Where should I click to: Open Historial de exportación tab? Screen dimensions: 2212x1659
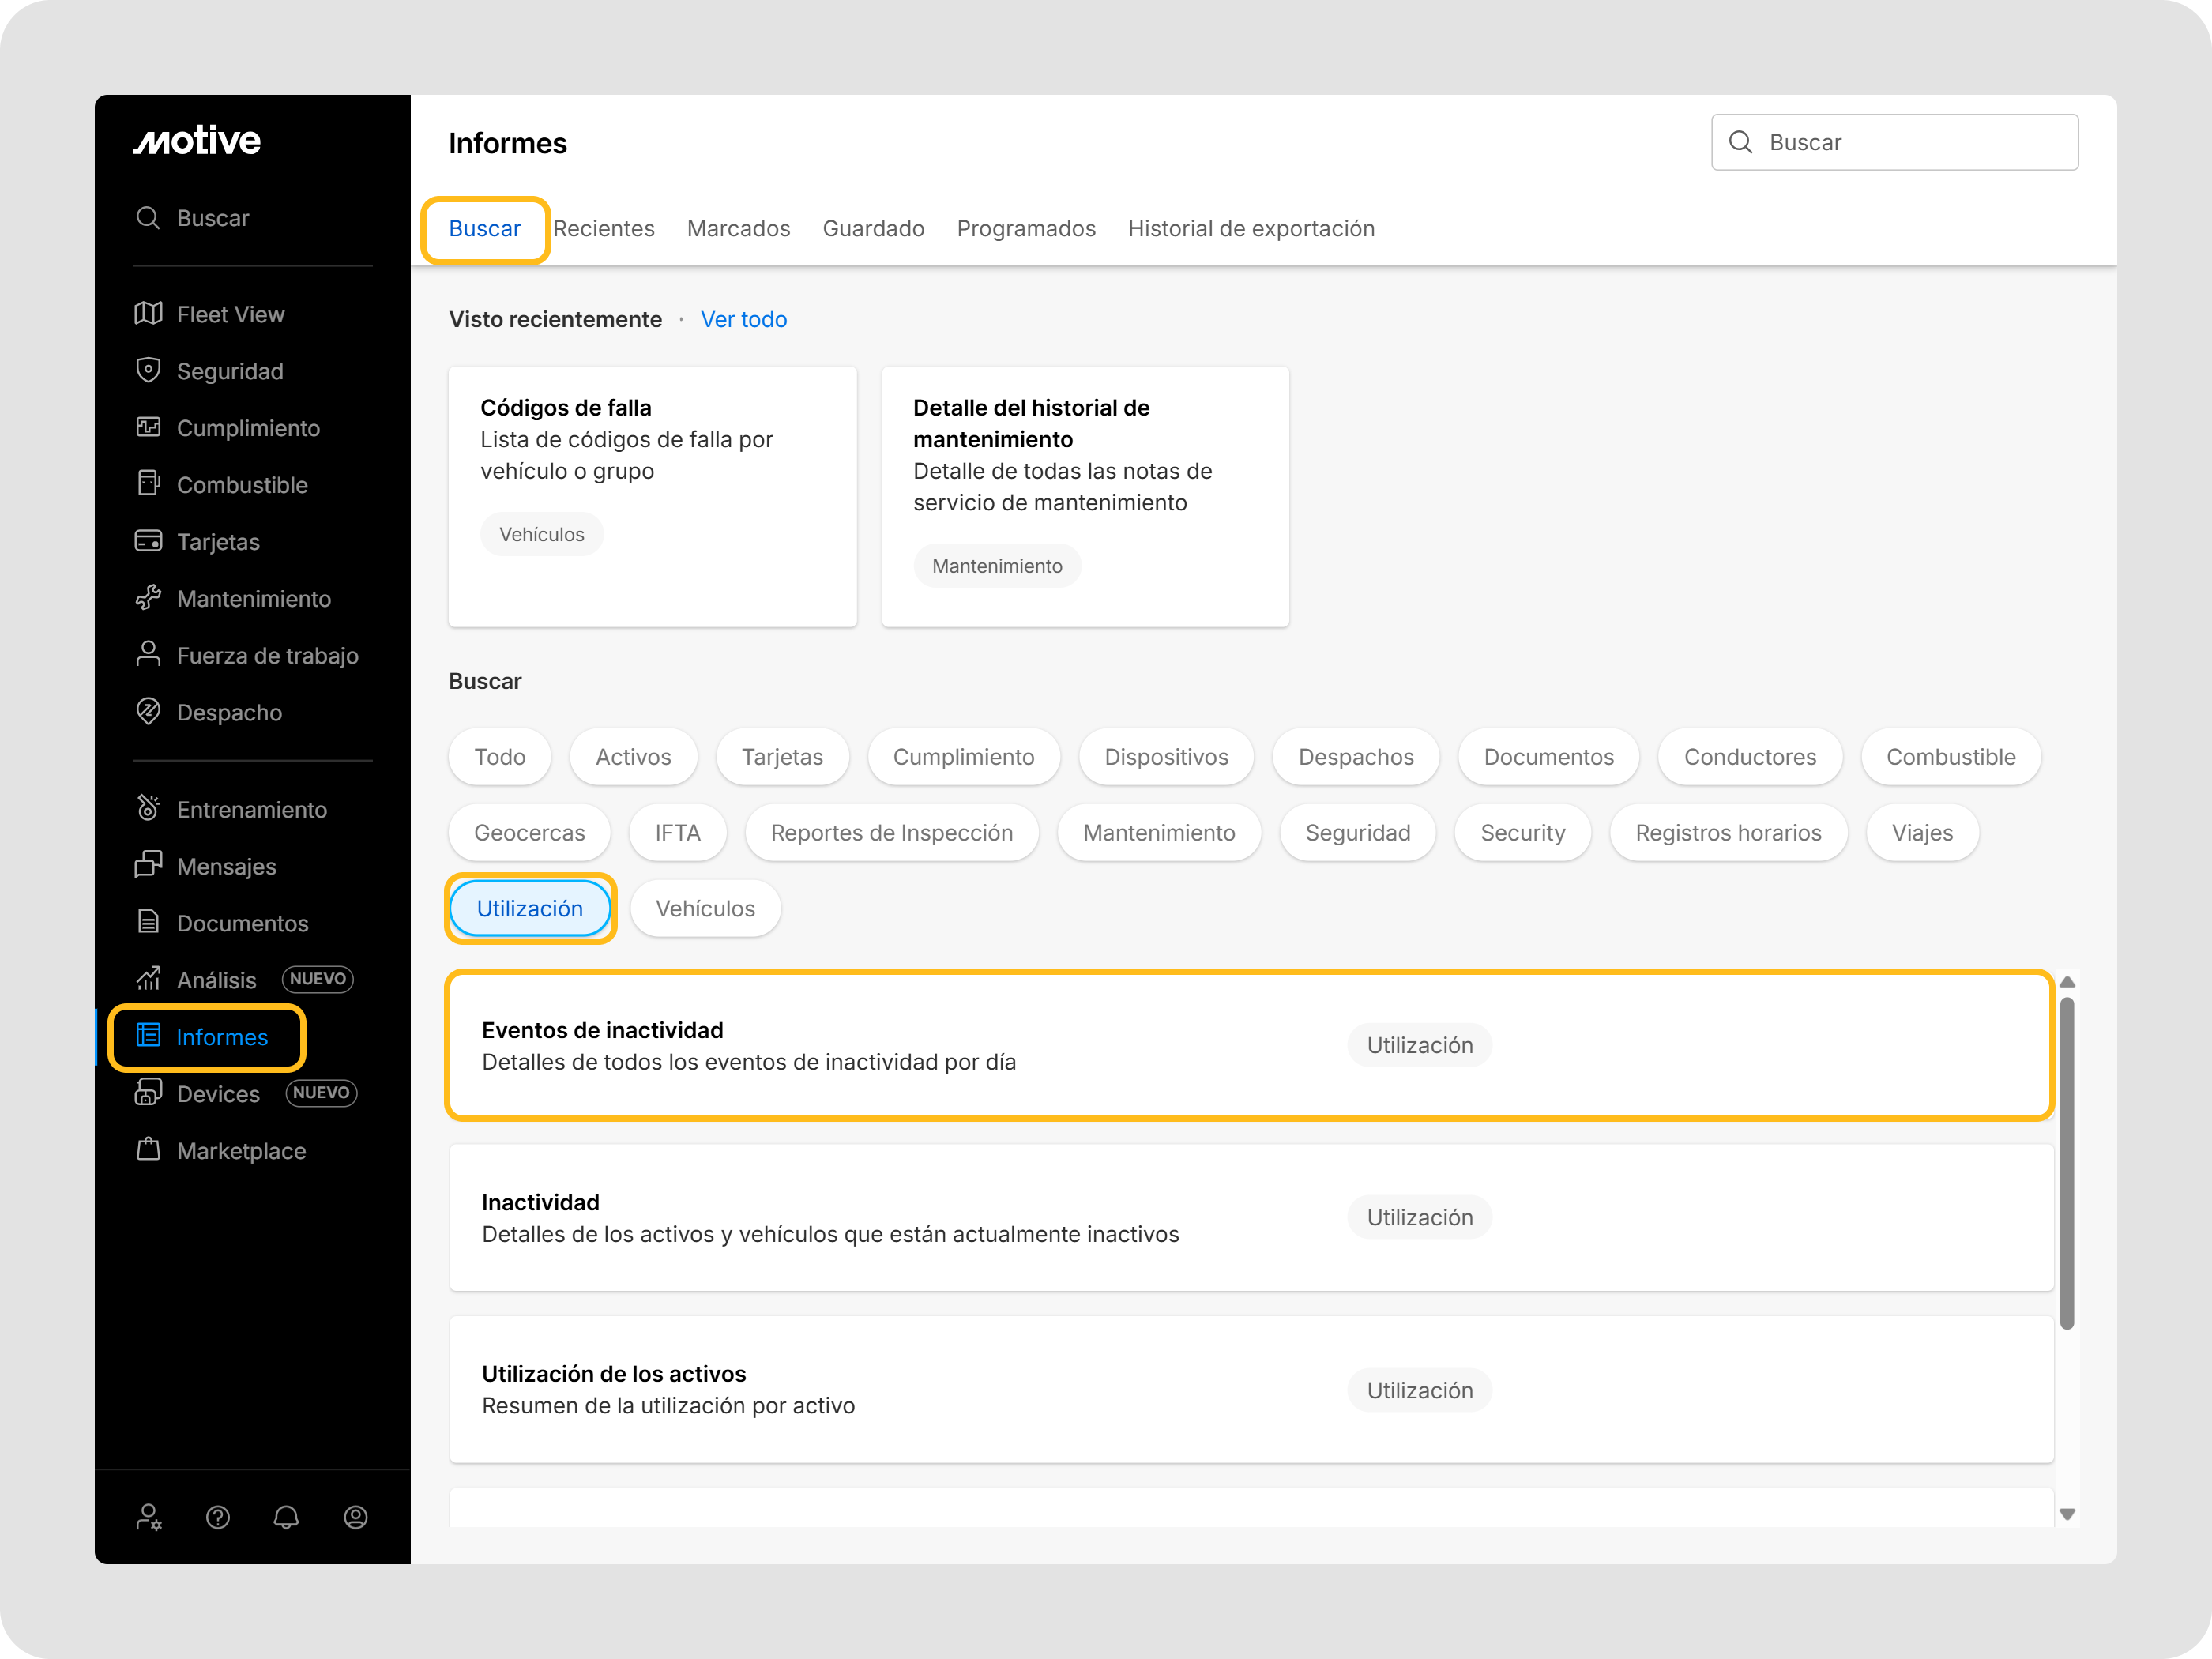[x=1251, y=229]
